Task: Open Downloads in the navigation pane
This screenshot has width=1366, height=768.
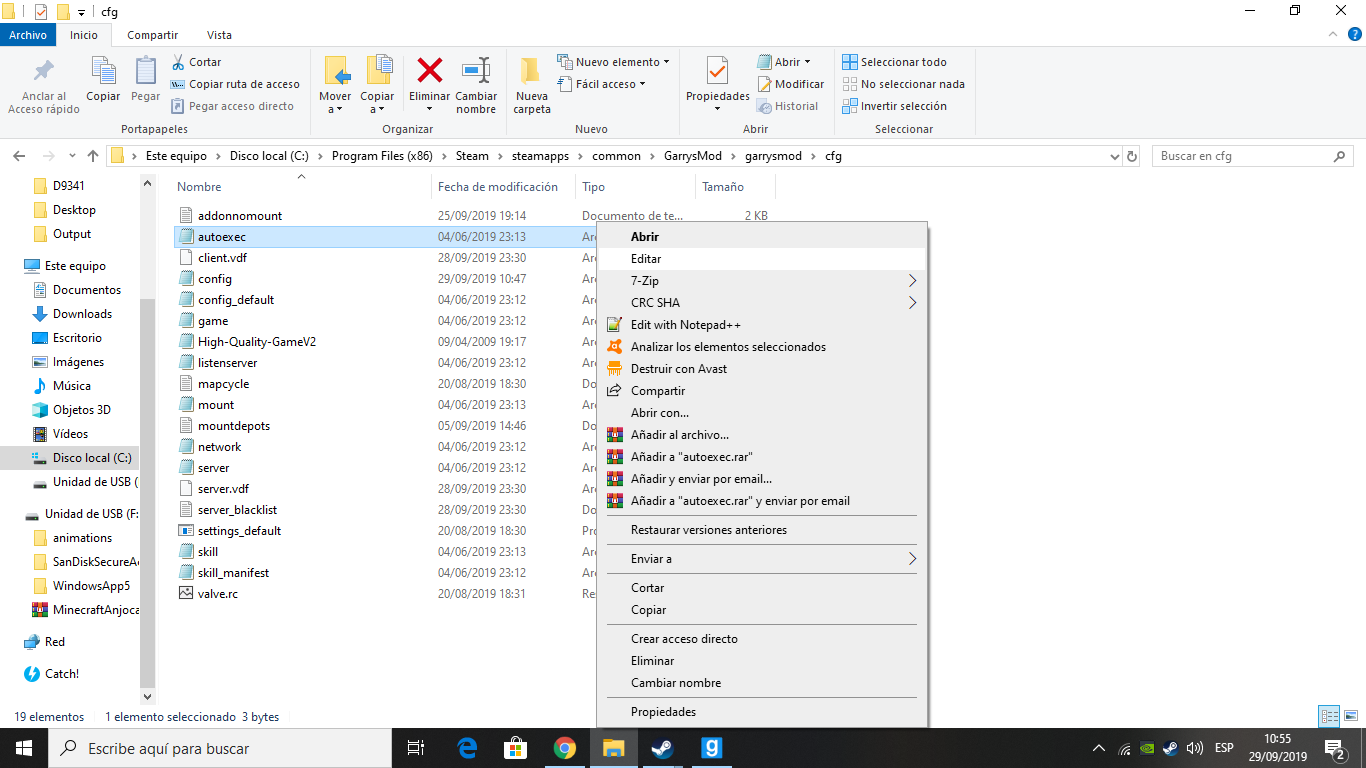Action: click(82, 314)
